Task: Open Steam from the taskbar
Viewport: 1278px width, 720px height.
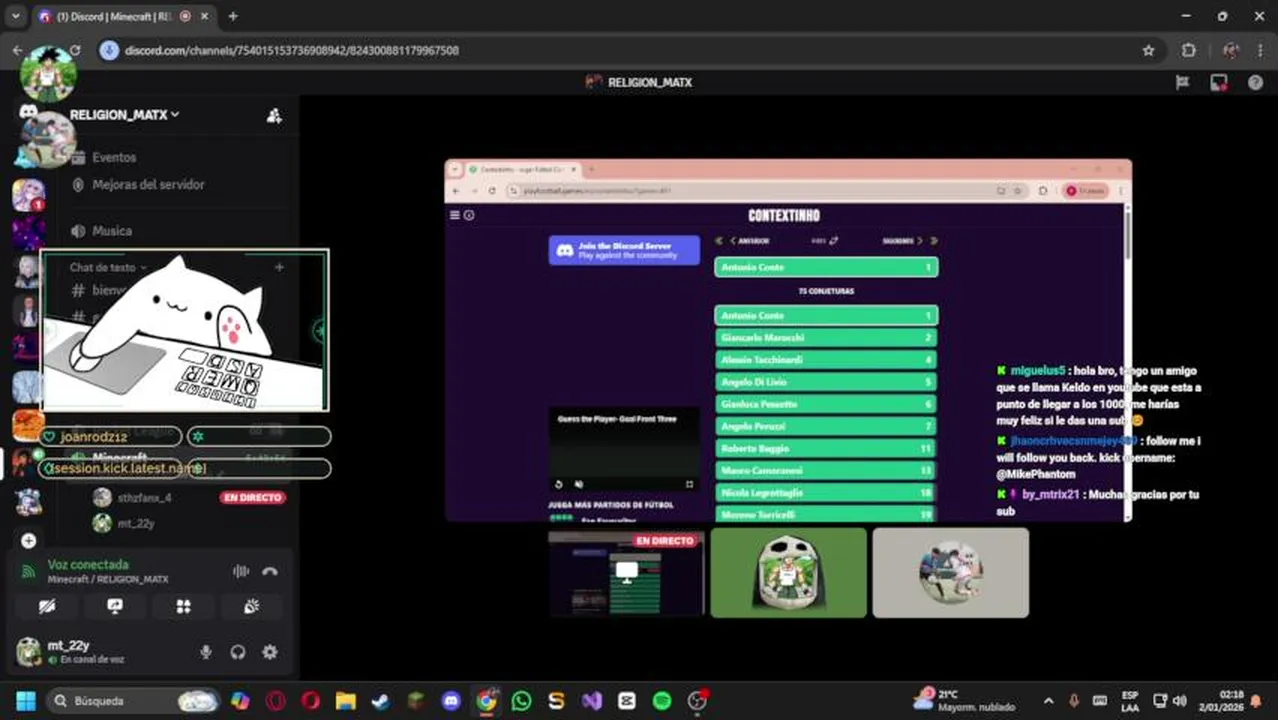Action: click(x=381, y=701)
